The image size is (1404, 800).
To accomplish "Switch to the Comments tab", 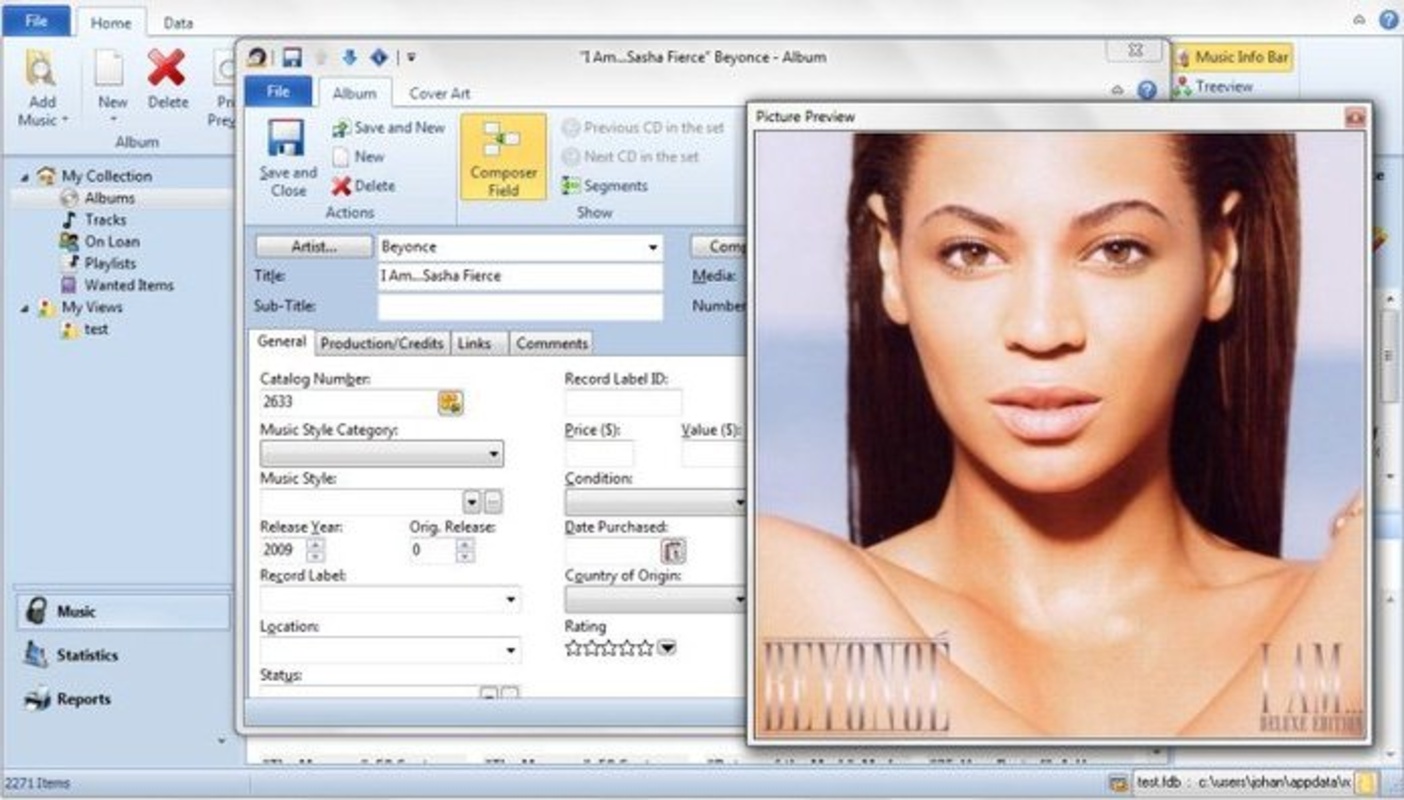I will pyautogui.click(x=552, y=343).
